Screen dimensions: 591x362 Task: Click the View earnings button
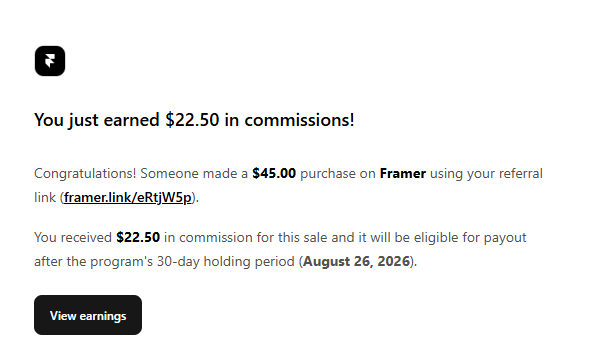click(x=88, y=315)
